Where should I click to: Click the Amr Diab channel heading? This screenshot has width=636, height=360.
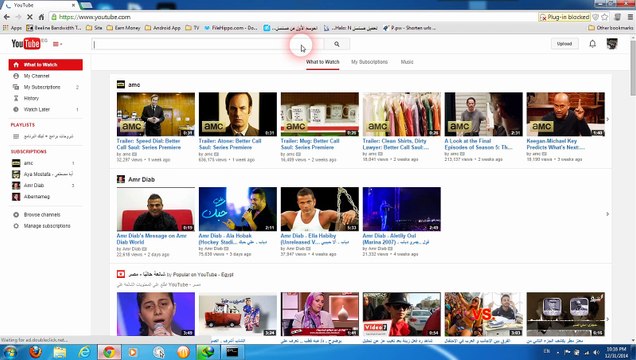[x=142, y=179]
